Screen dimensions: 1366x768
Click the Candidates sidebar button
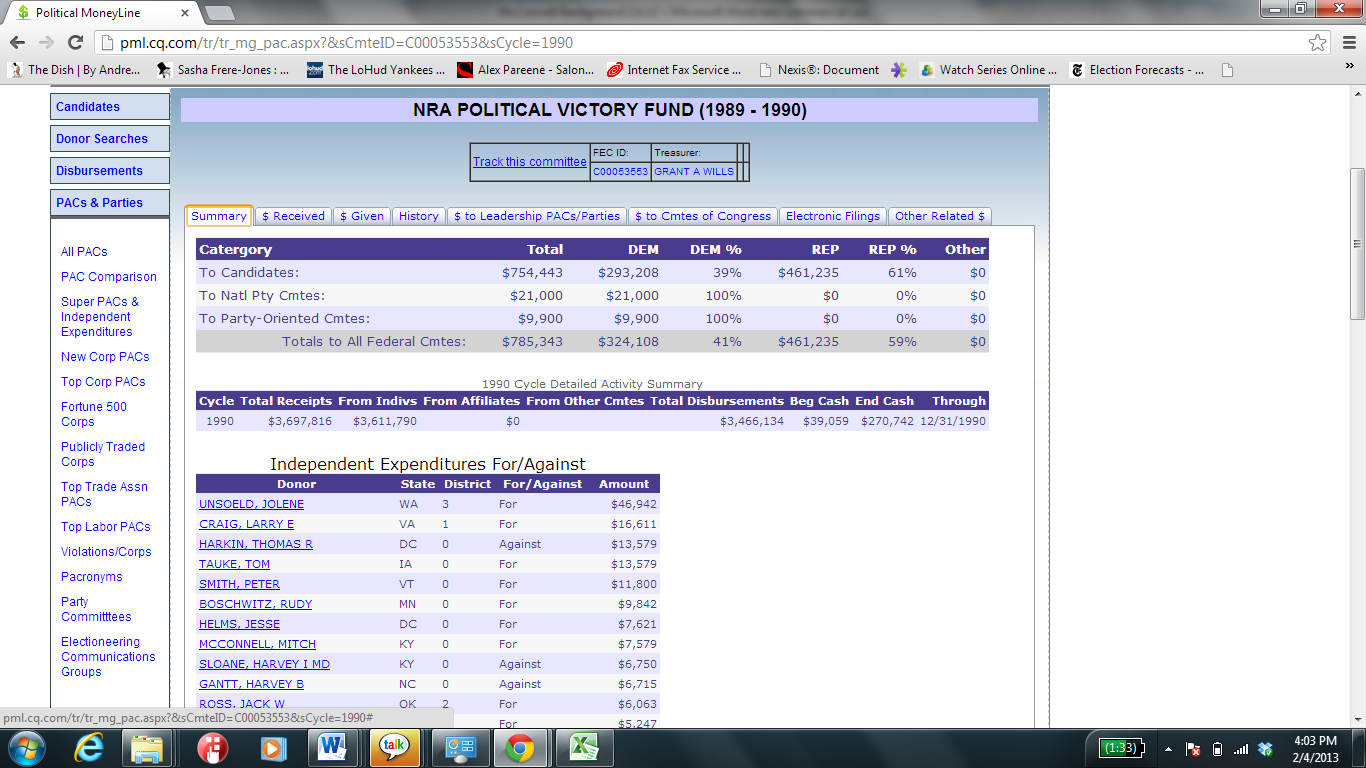[110, 107]
